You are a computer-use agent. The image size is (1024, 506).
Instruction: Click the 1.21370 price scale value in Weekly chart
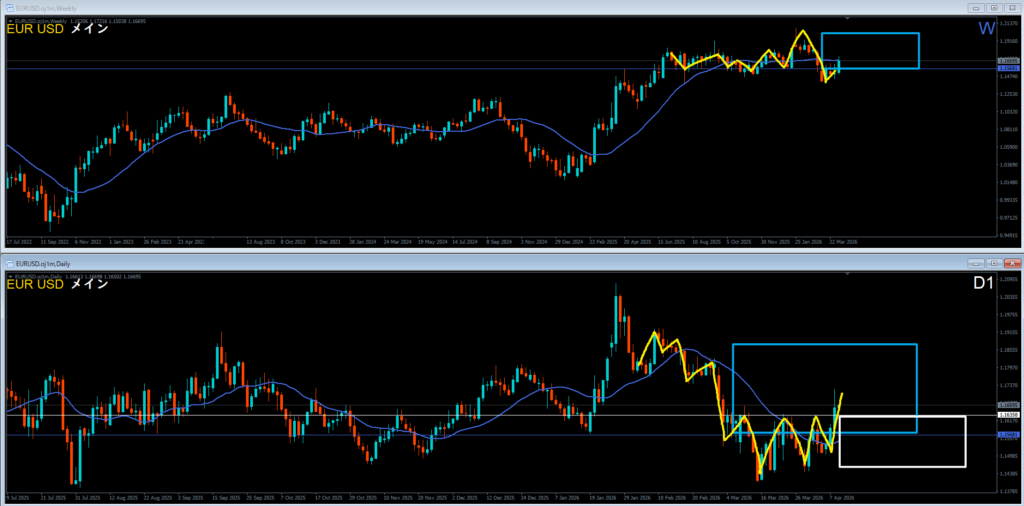click(1008, 24)
